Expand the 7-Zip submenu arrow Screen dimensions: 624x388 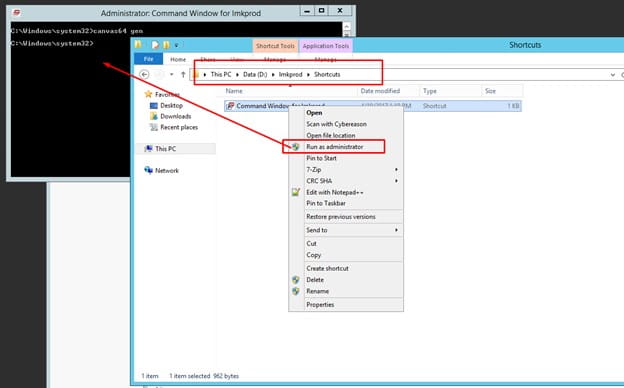point(396,170)
